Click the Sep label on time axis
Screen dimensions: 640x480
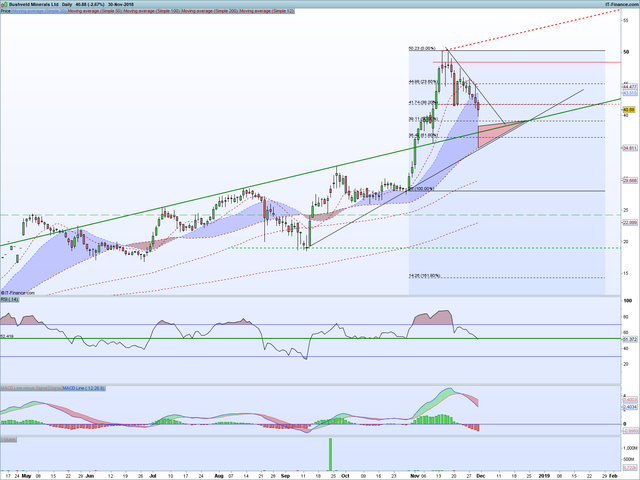(x=285, y=476)
